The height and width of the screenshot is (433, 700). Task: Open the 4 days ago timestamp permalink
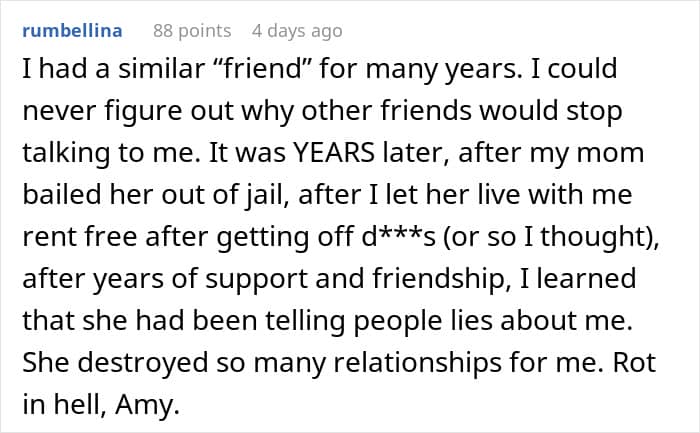pyautogui.click(x=297, y=31)
